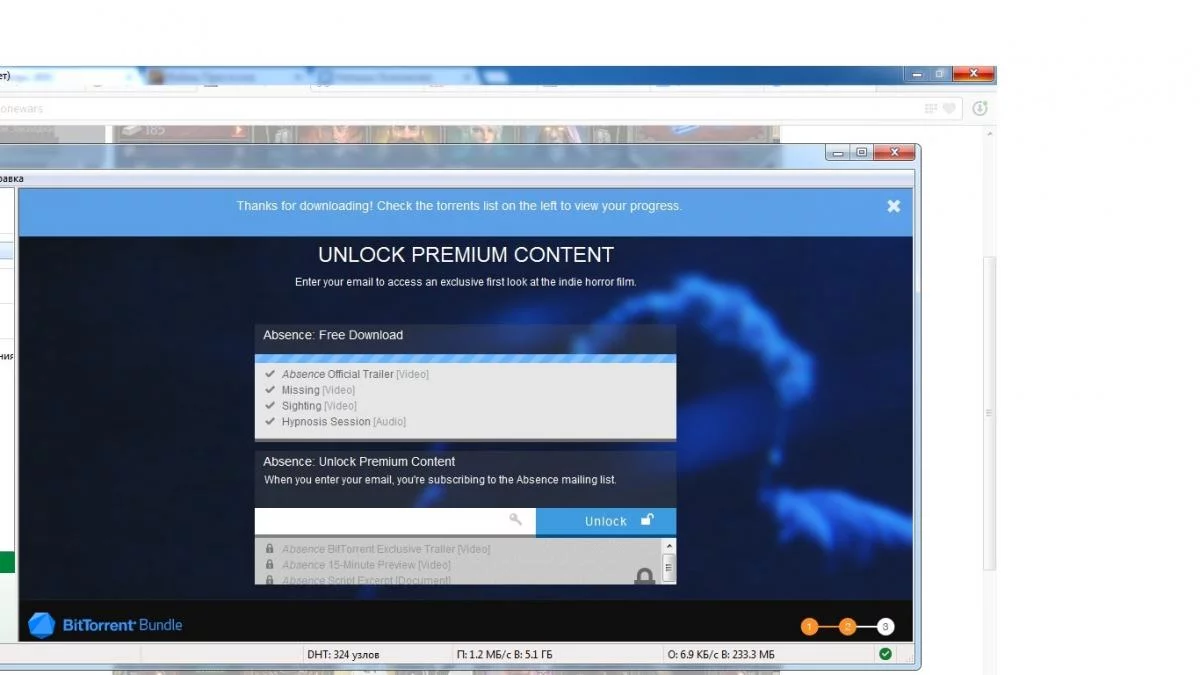
Task: Click the email input field beside Unlock
Action: pyautogui.click(x=395, y=521)
